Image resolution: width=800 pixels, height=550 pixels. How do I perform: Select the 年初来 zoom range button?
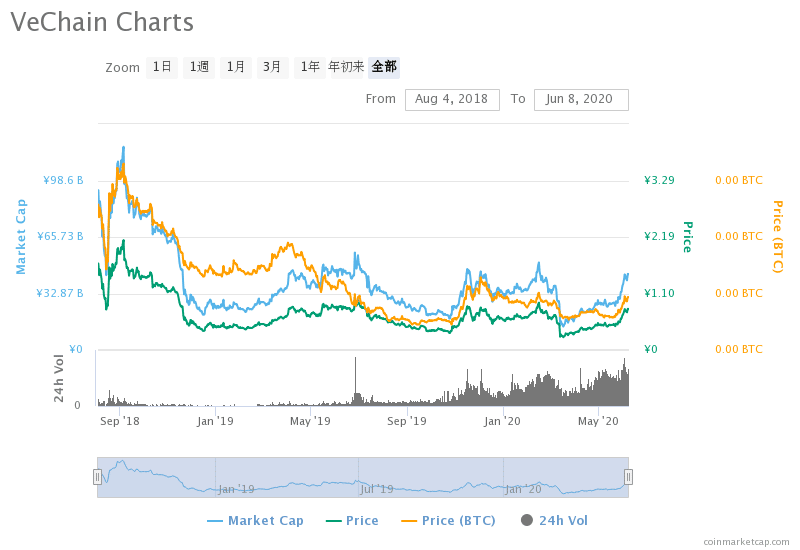[x=346, y=67]
